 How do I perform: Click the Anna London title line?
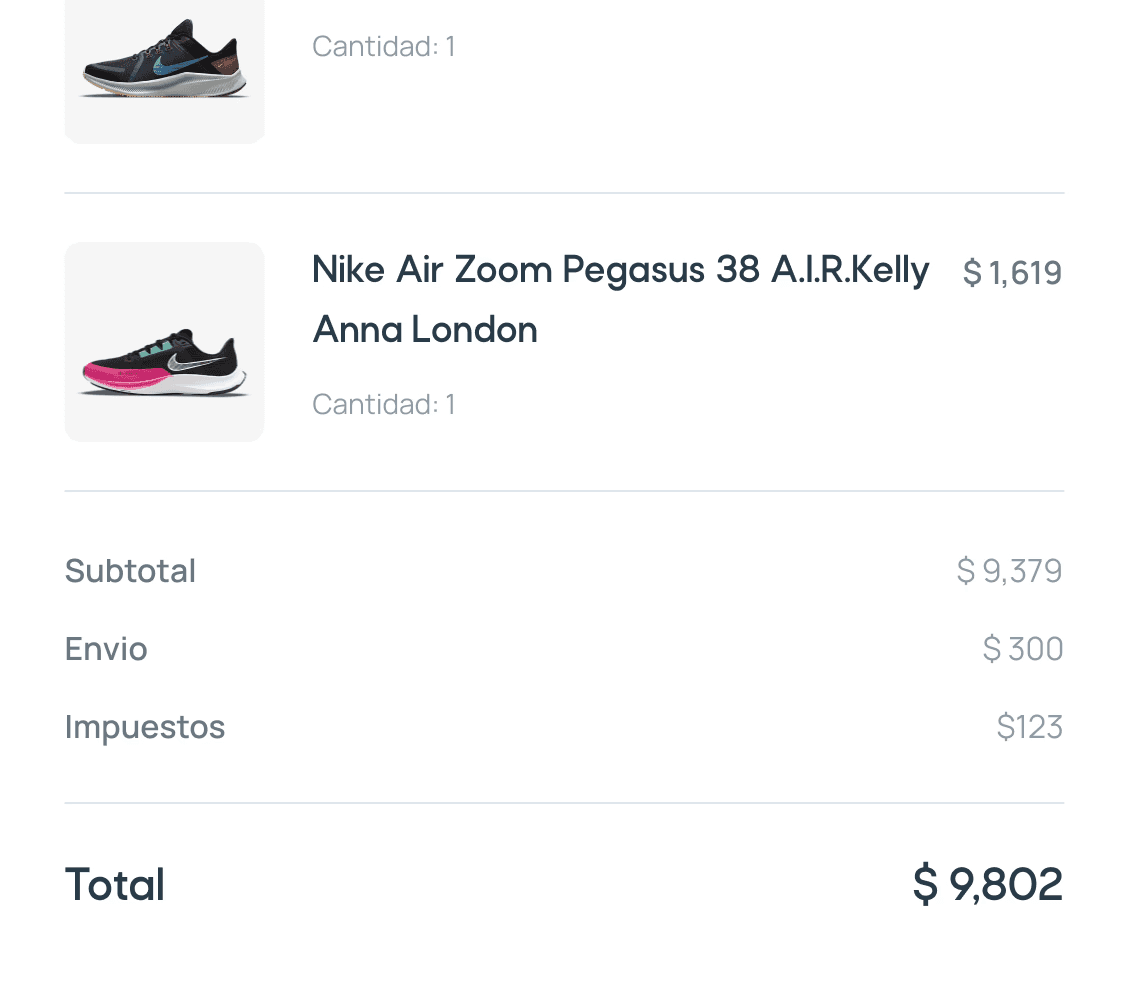click(425, 330)
